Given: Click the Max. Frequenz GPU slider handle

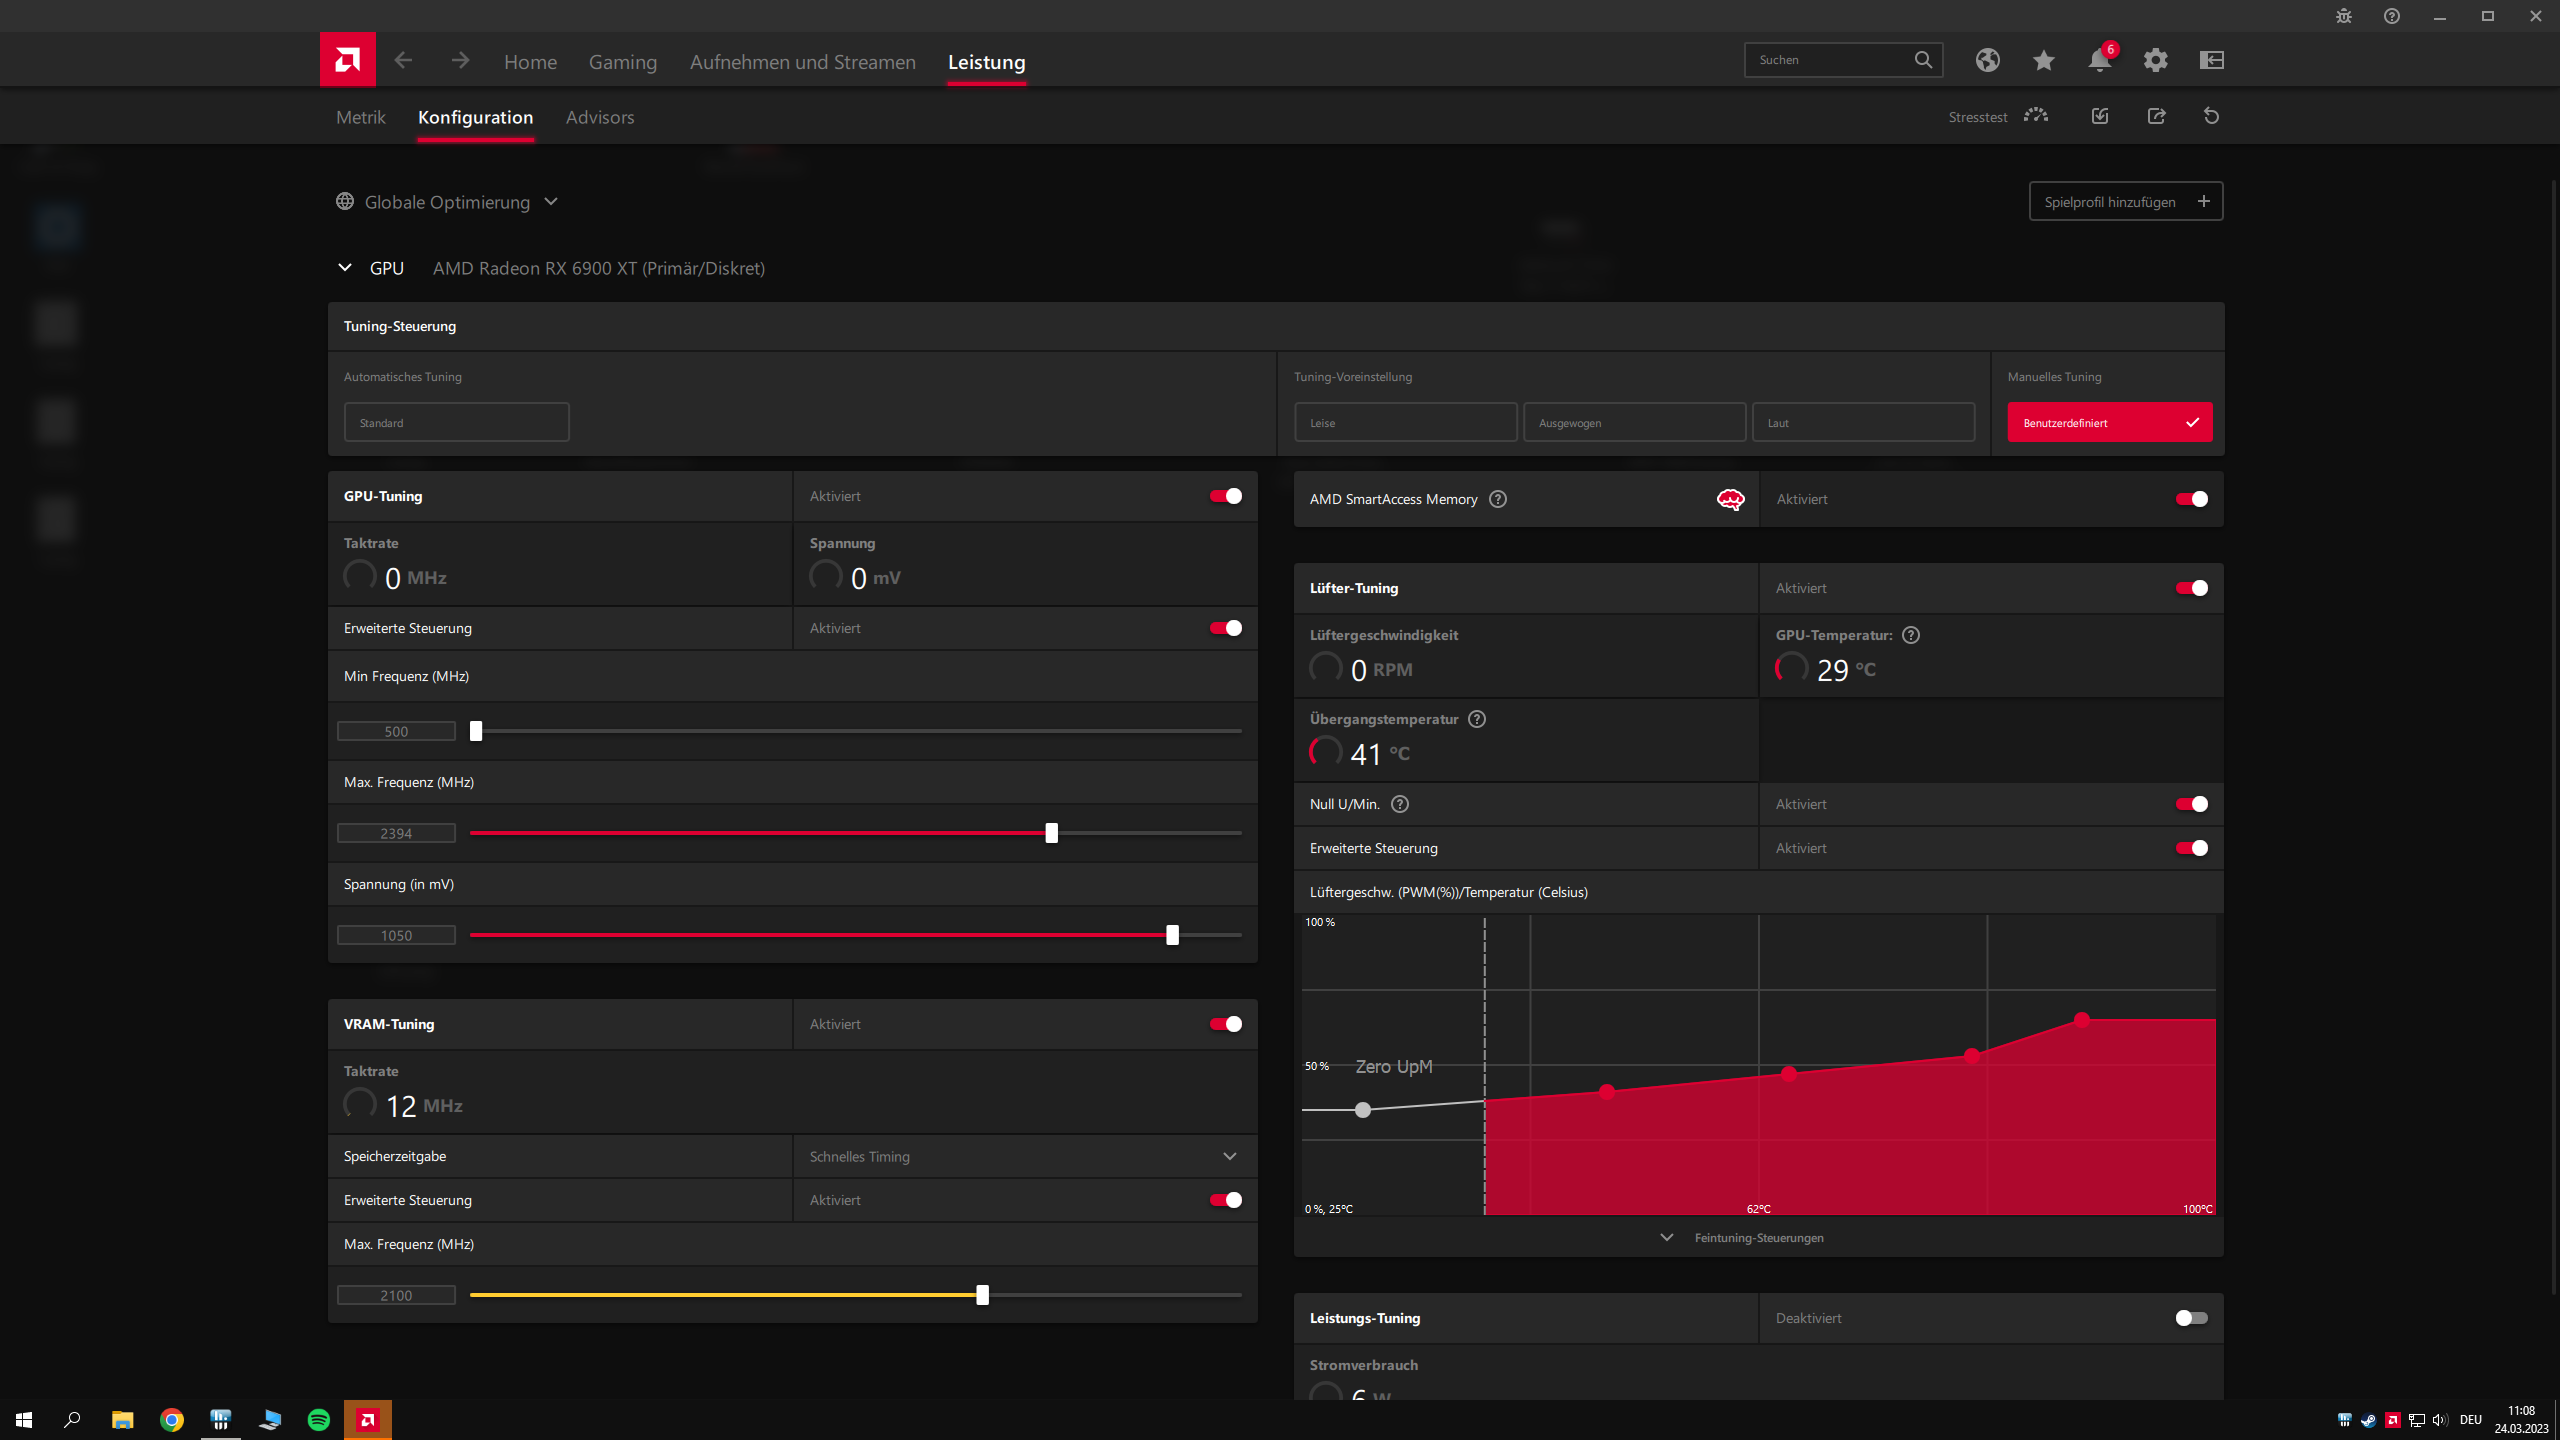Looking at the screenshot, I should coord(1051,833).
